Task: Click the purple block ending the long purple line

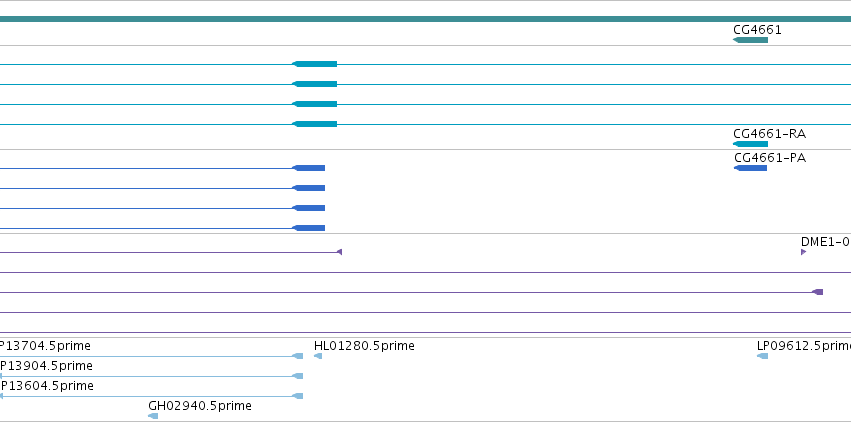Action: pos(817,292)
